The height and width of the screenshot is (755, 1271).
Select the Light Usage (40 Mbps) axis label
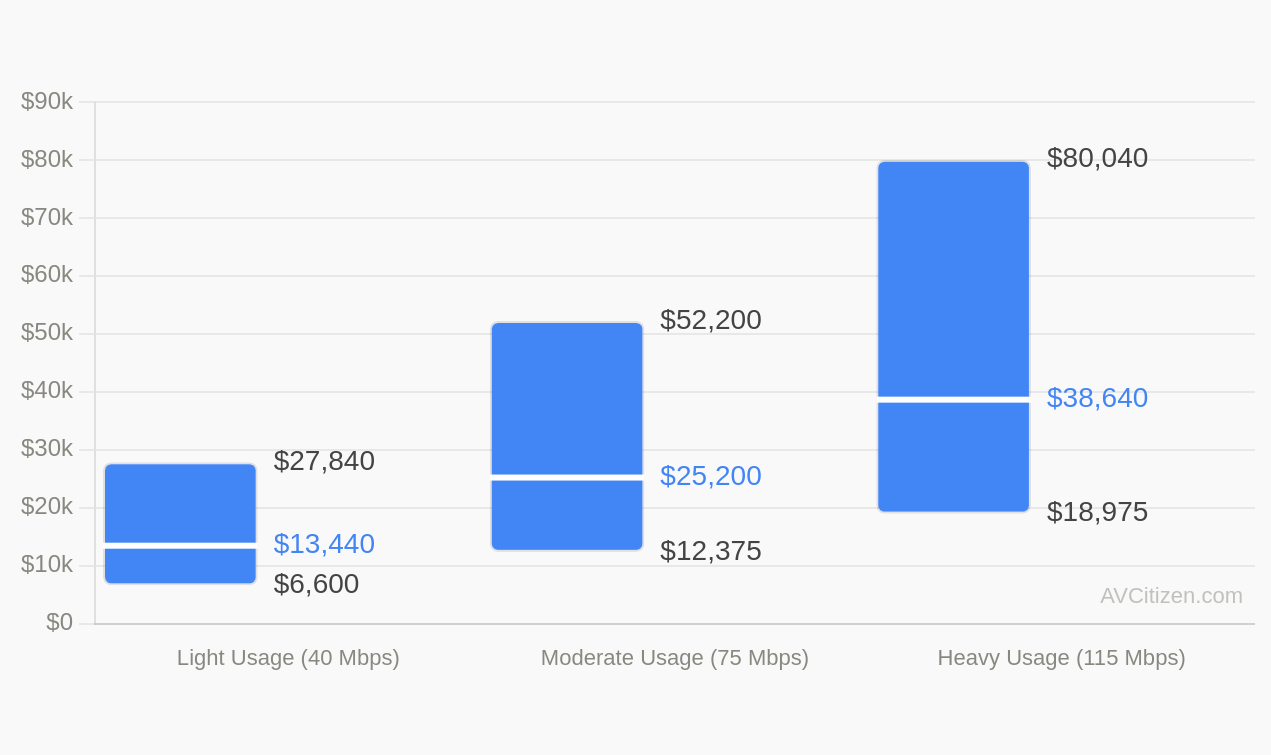[287, 658]
